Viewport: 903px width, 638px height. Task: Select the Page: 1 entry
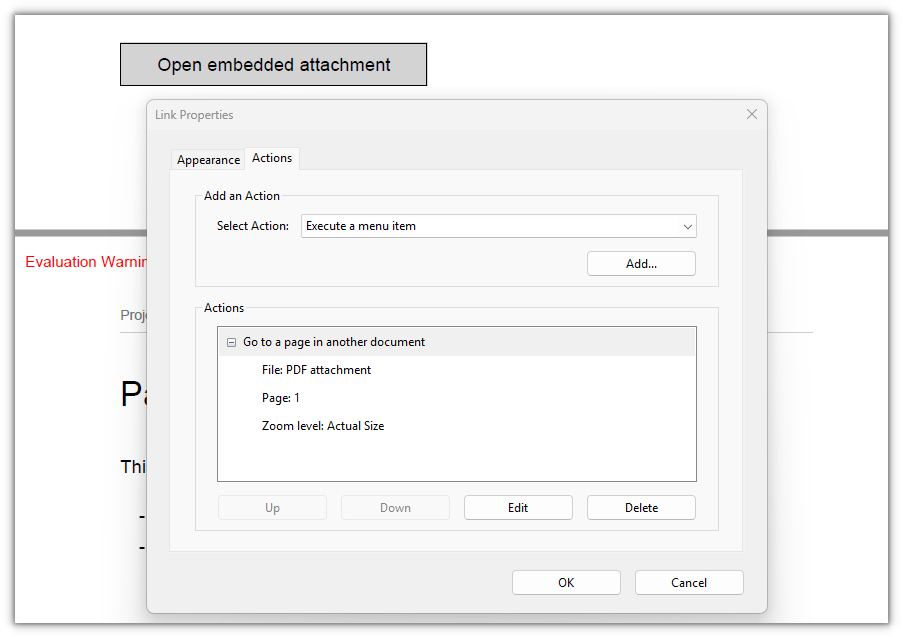click(280, 398)
